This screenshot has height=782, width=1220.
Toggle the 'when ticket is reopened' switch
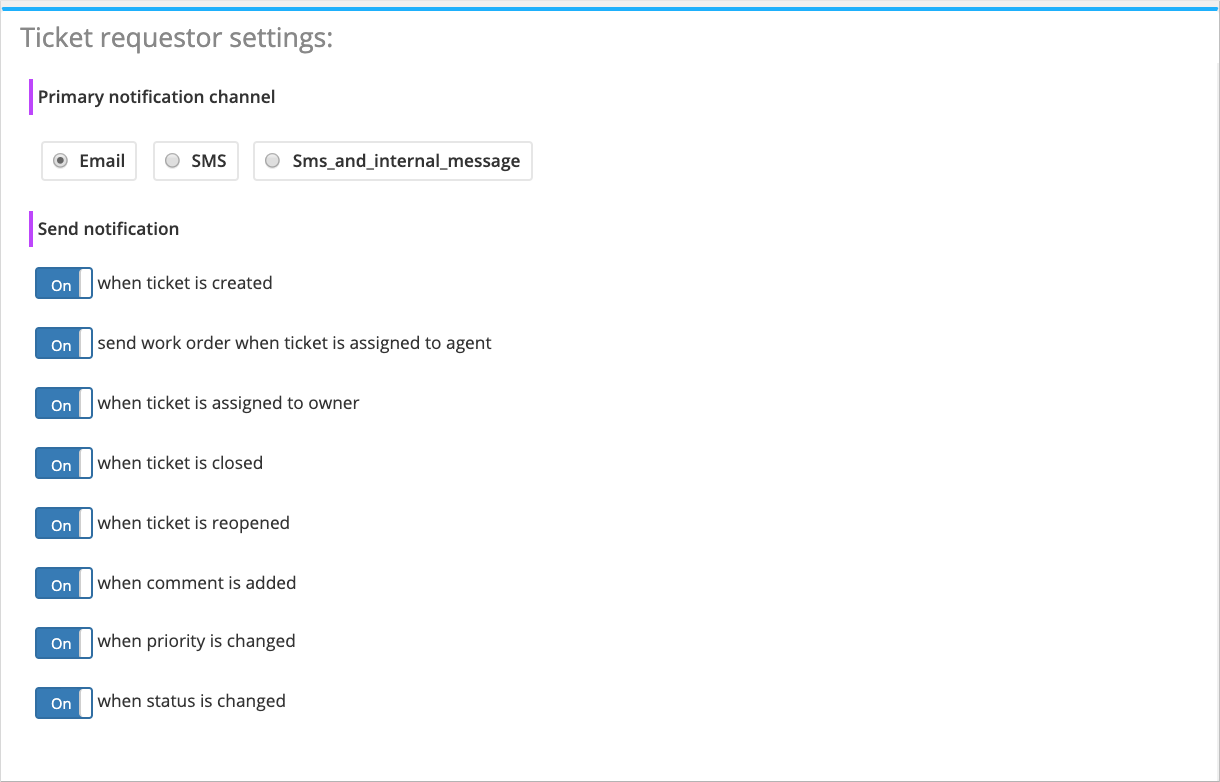64,524
